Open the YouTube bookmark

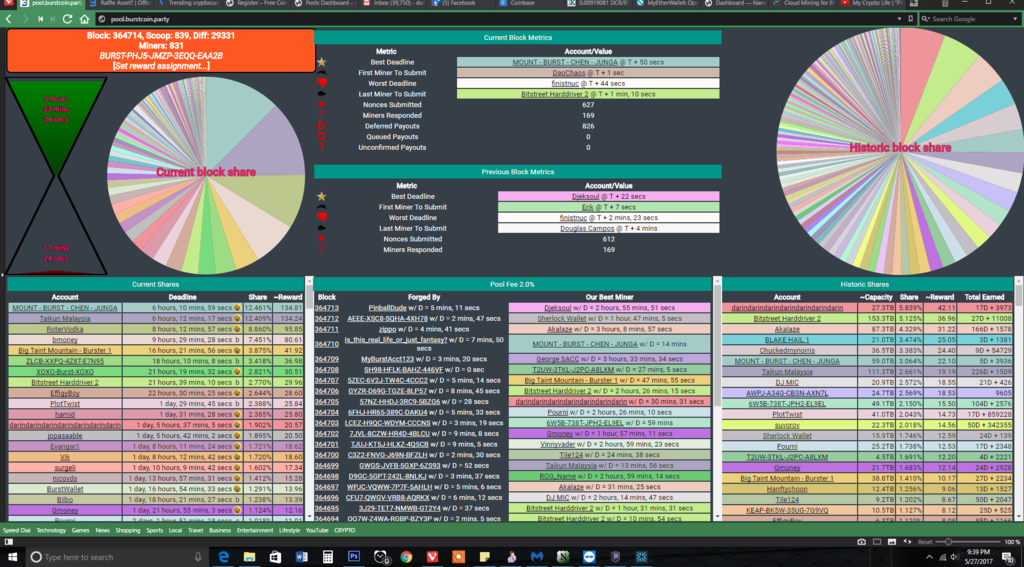click(317, 531)
